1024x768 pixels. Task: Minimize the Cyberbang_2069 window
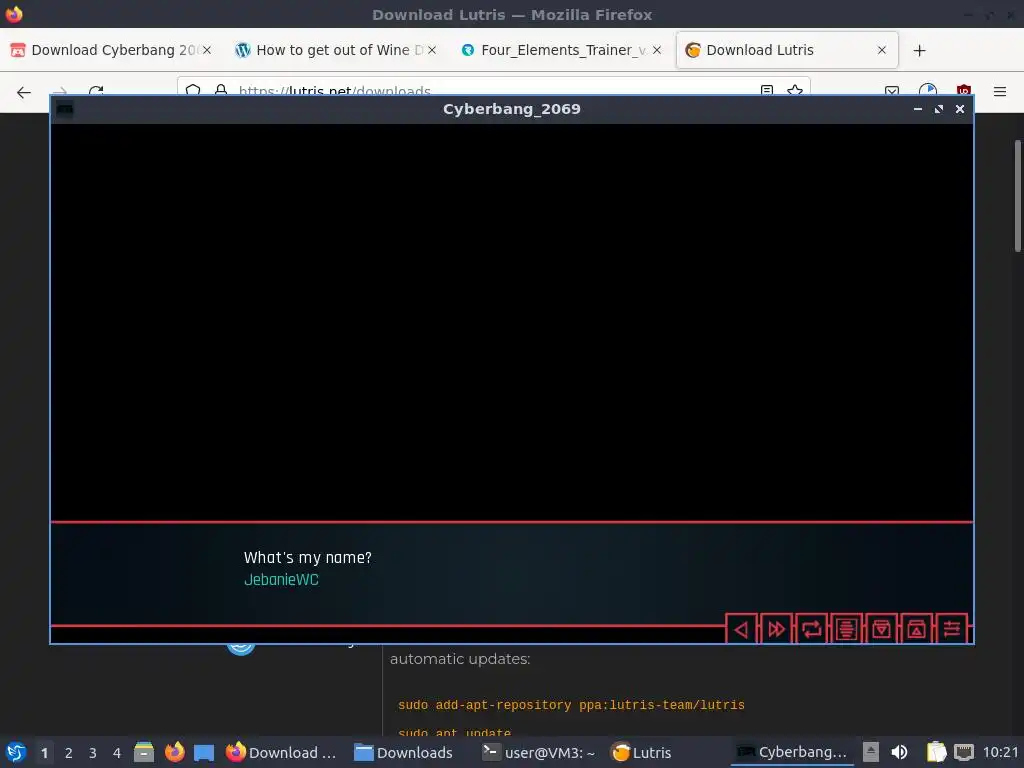(918, 109)
